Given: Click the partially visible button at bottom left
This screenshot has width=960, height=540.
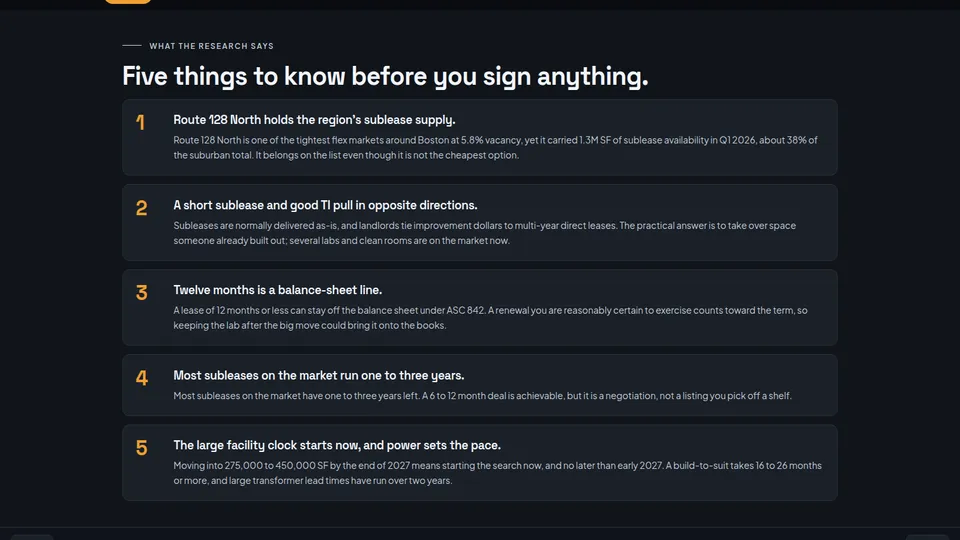Looking at the screenshot, I should [x=32, y=537].
